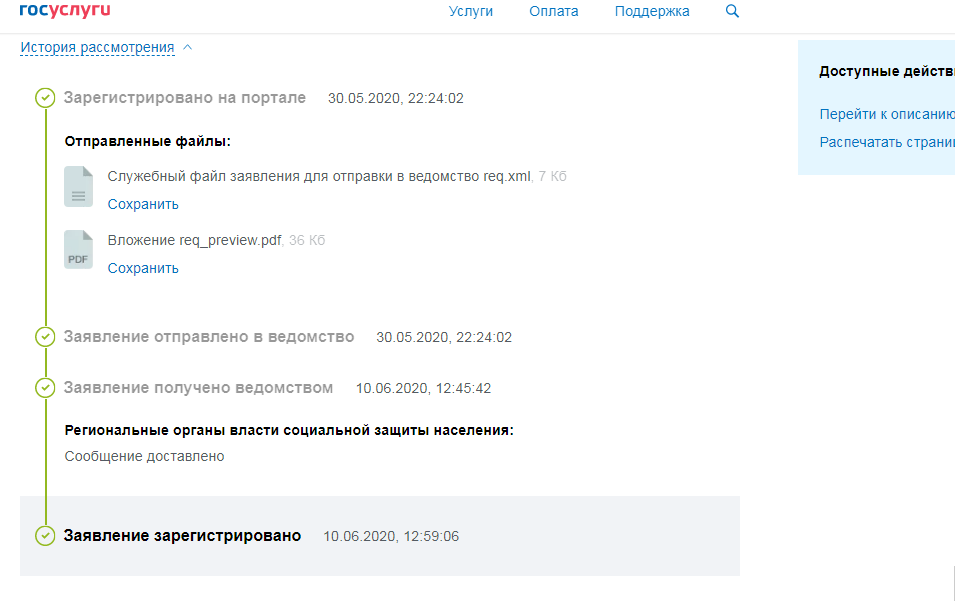The width and height of the screenshot is (955, 601).
Task: Open the Услуги menu
Action: (x=471, y=11)
